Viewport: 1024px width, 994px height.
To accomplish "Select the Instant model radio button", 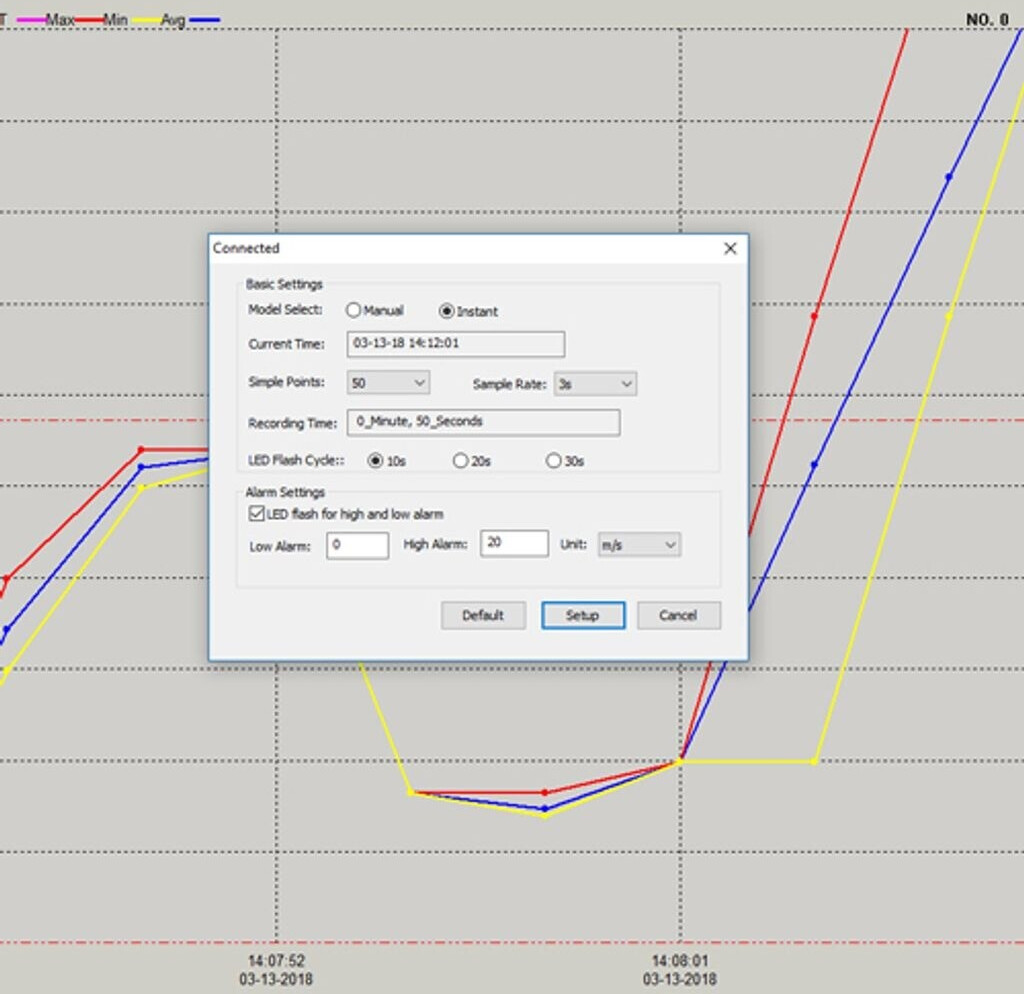I will [x=446, y=311].
